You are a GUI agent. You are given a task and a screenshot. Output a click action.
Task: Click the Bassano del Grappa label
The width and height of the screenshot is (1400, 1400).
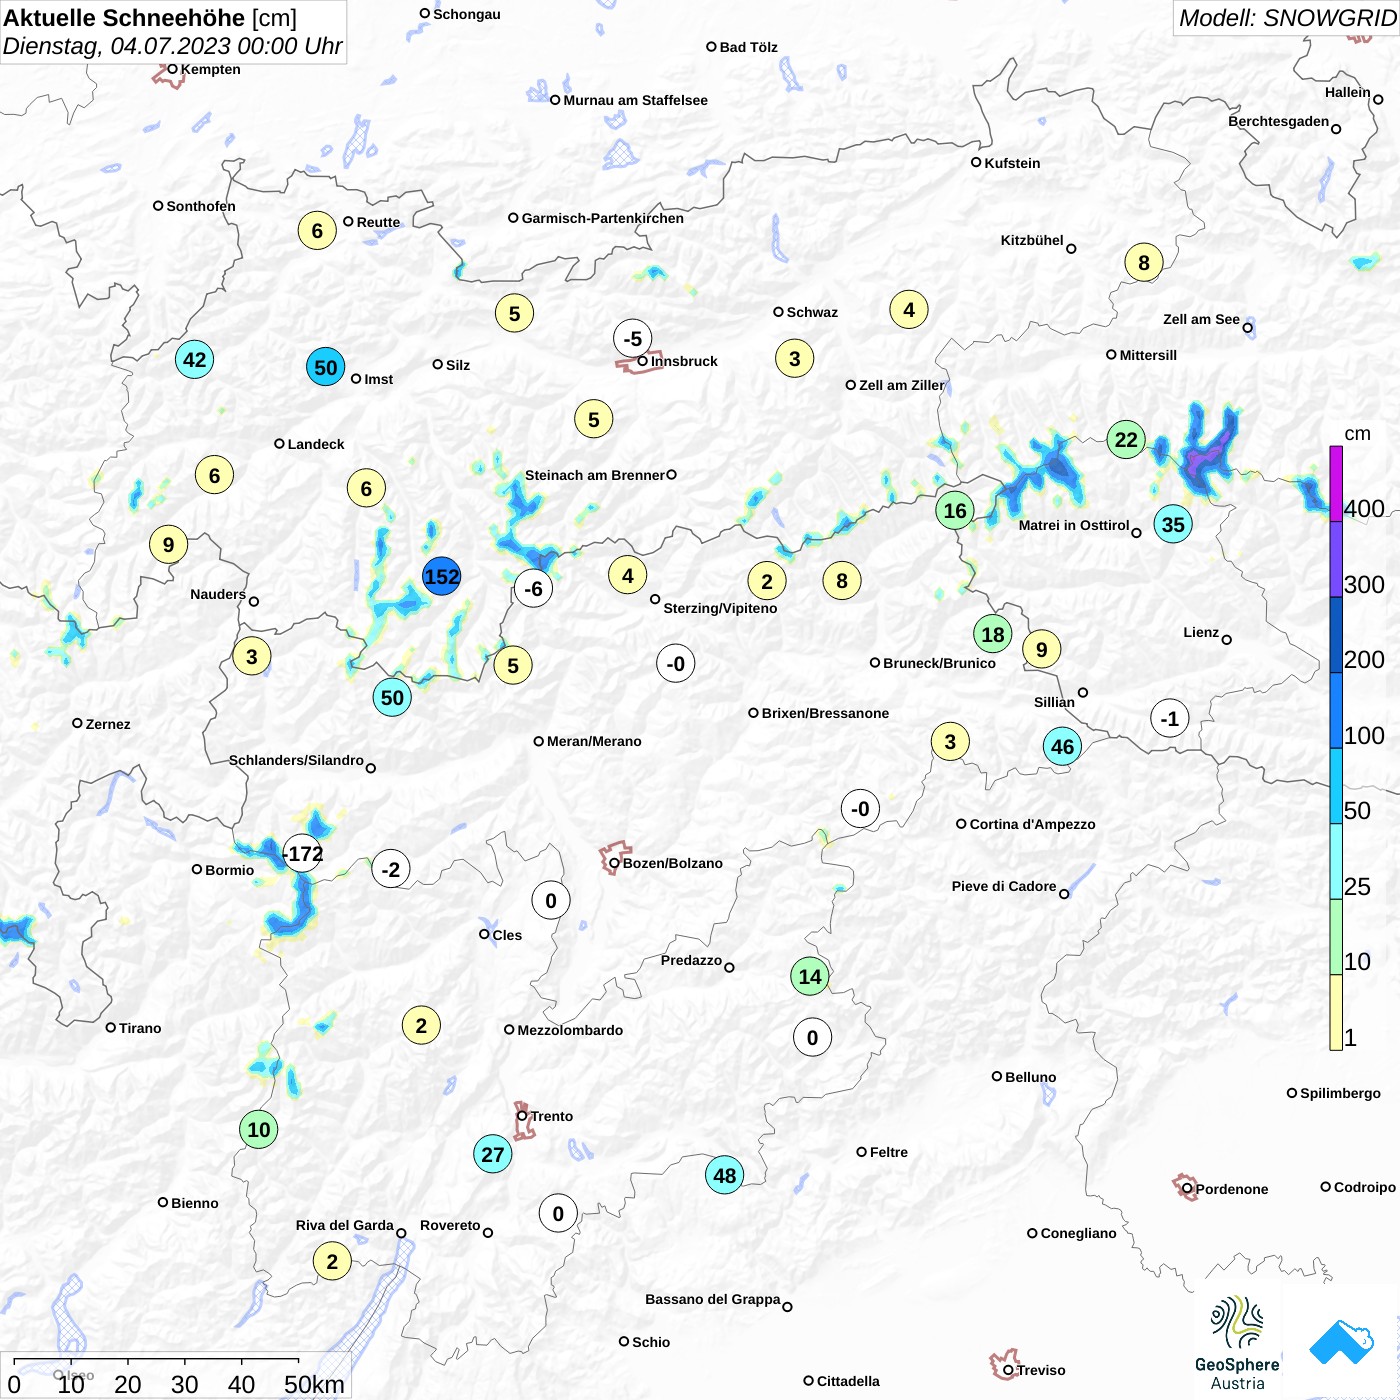click(x=713, y=1299)
